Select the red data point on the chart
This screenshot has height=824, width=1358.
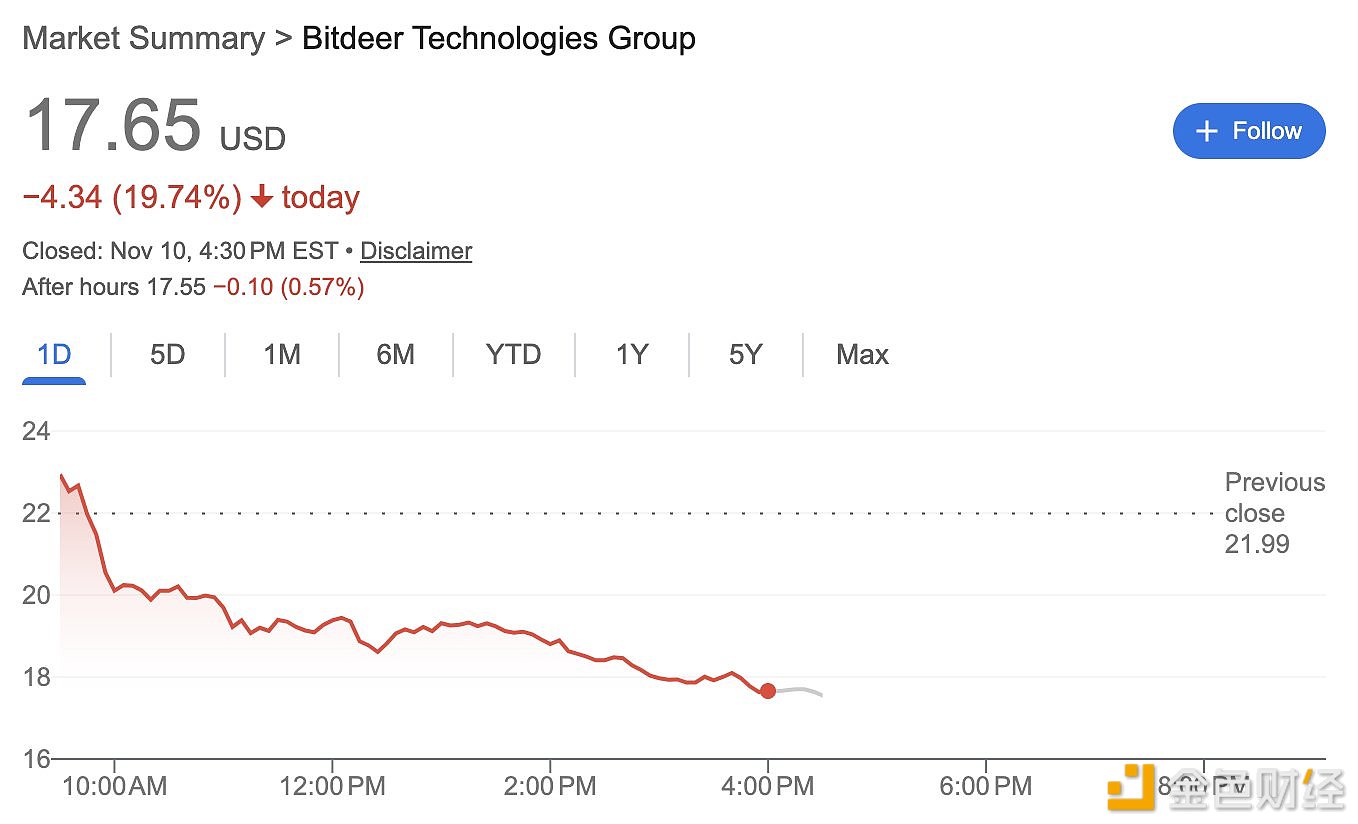click(x=768, y=690)
